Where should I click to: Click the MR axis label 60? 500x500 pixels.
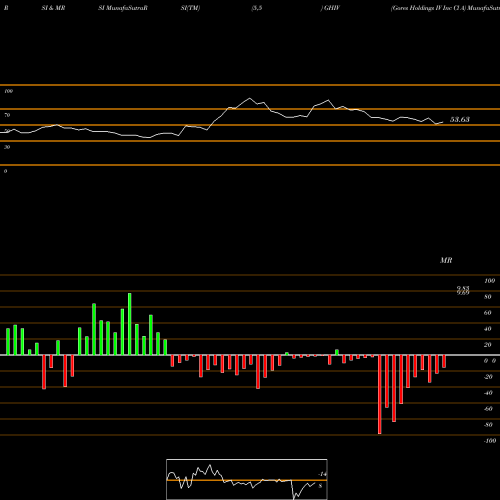488,313
